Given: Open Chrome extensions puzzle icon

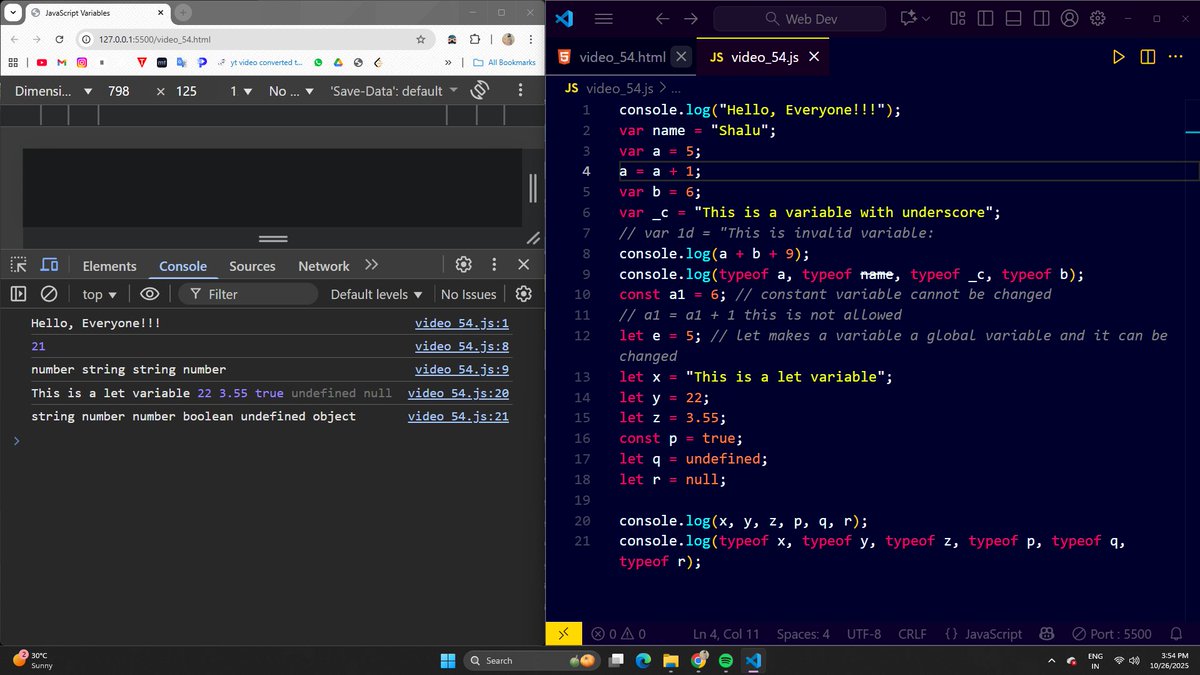Looking at the screenshot, I should [475, 40].
